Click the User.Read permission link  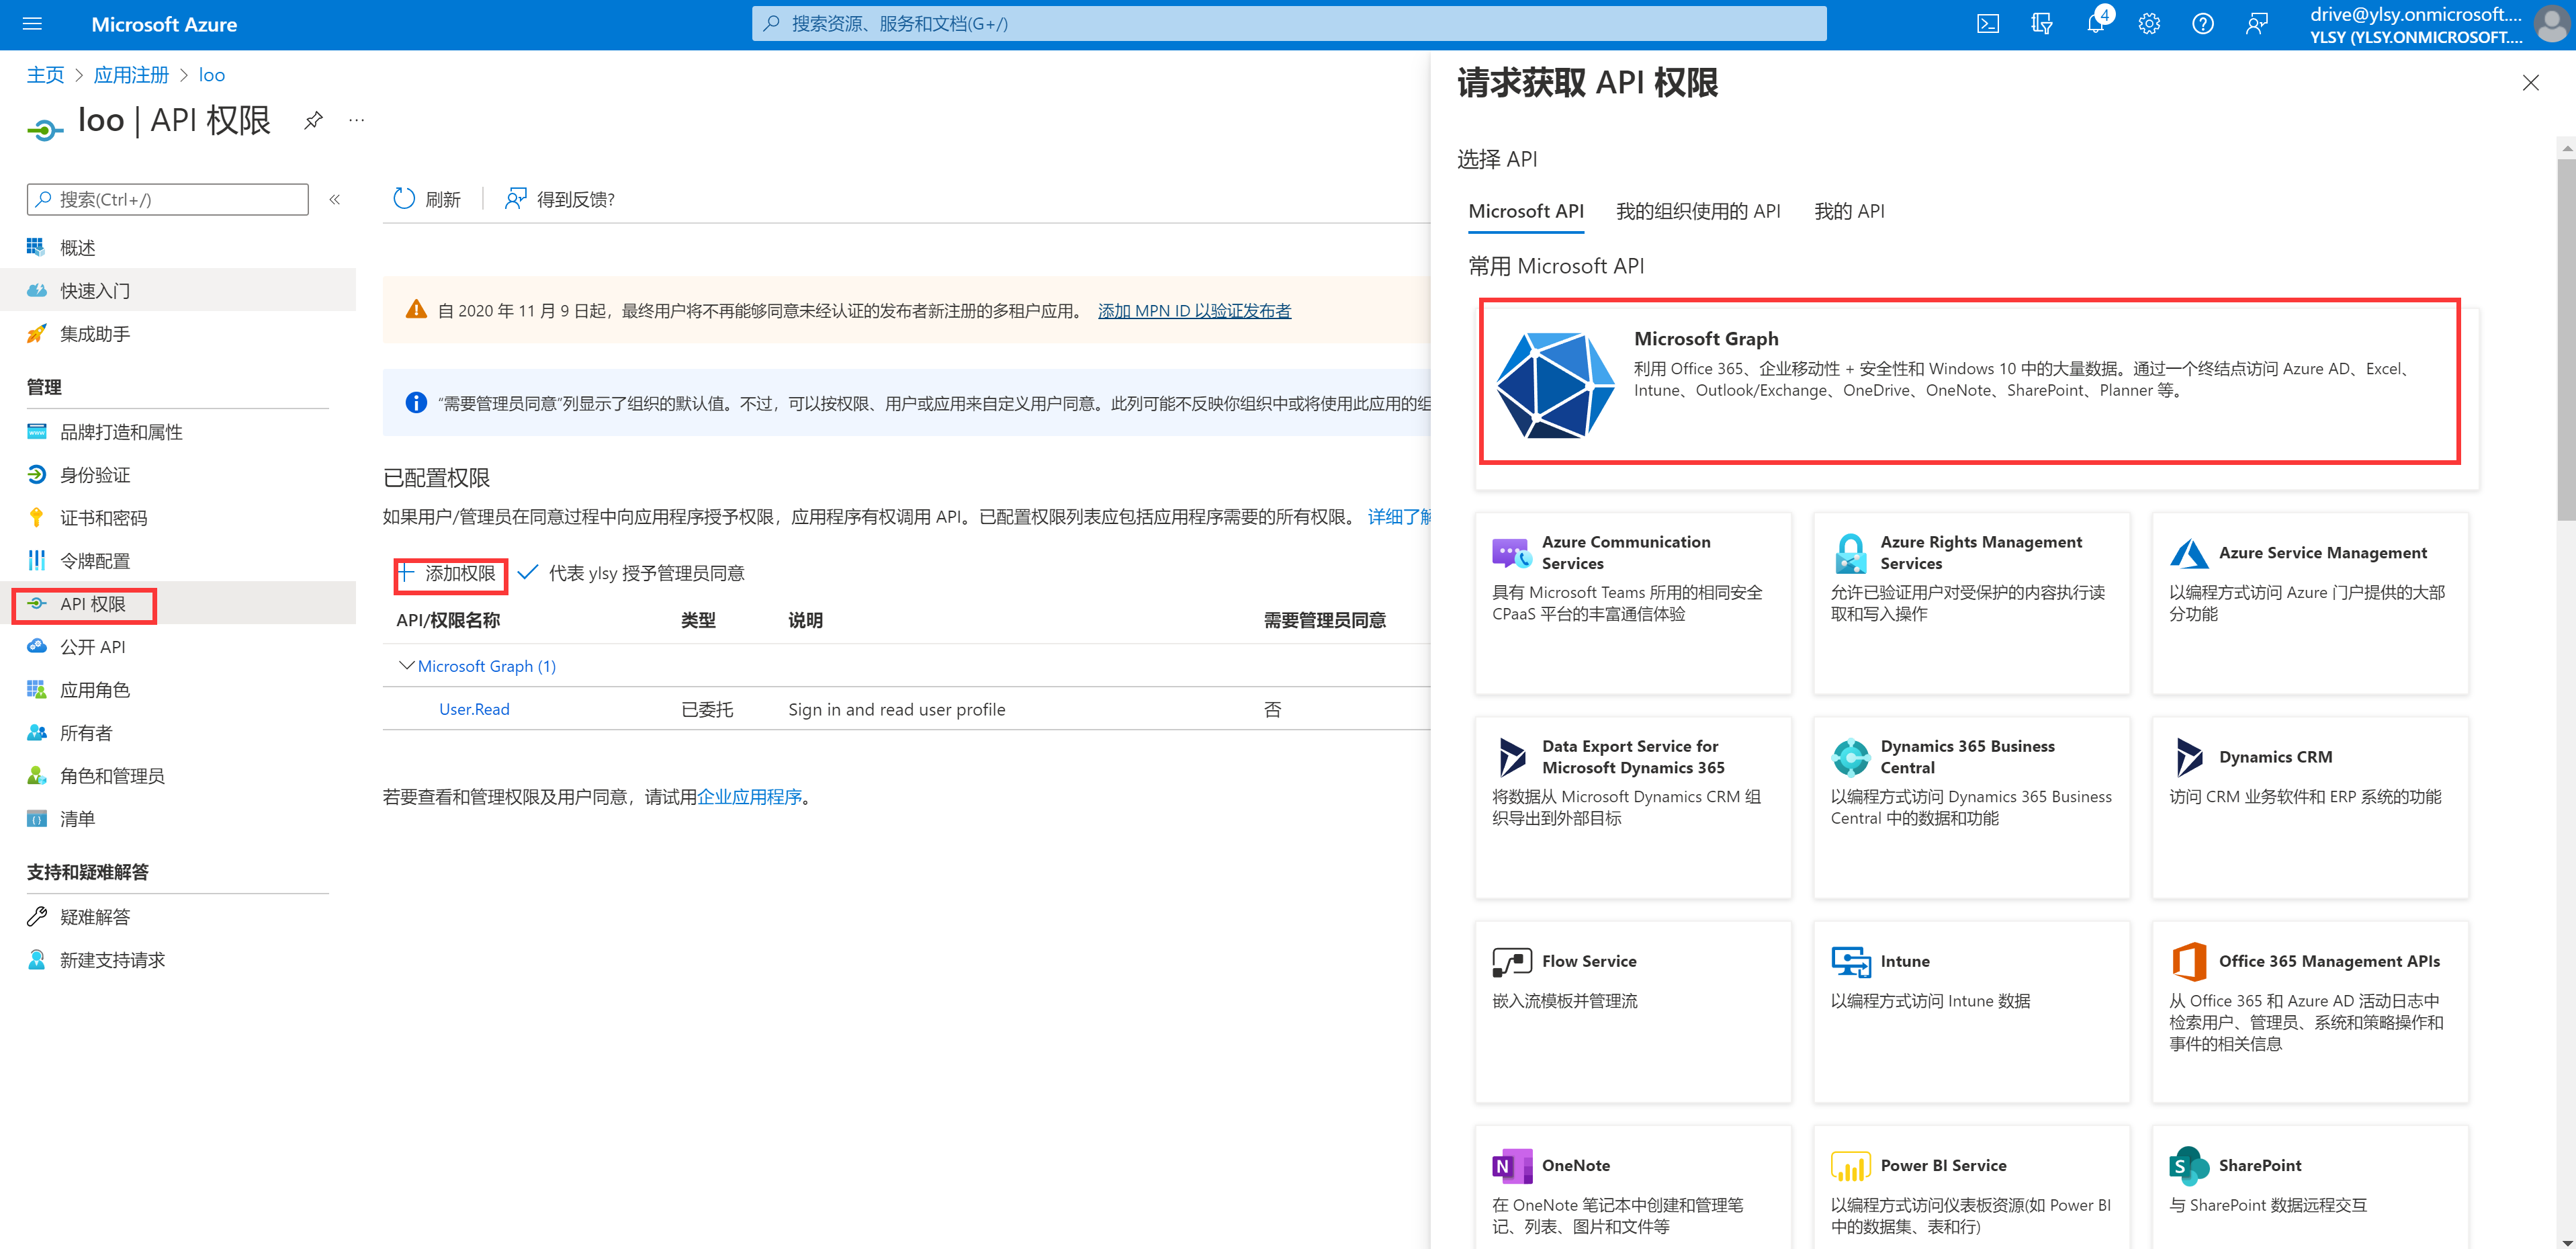(474, 709)
